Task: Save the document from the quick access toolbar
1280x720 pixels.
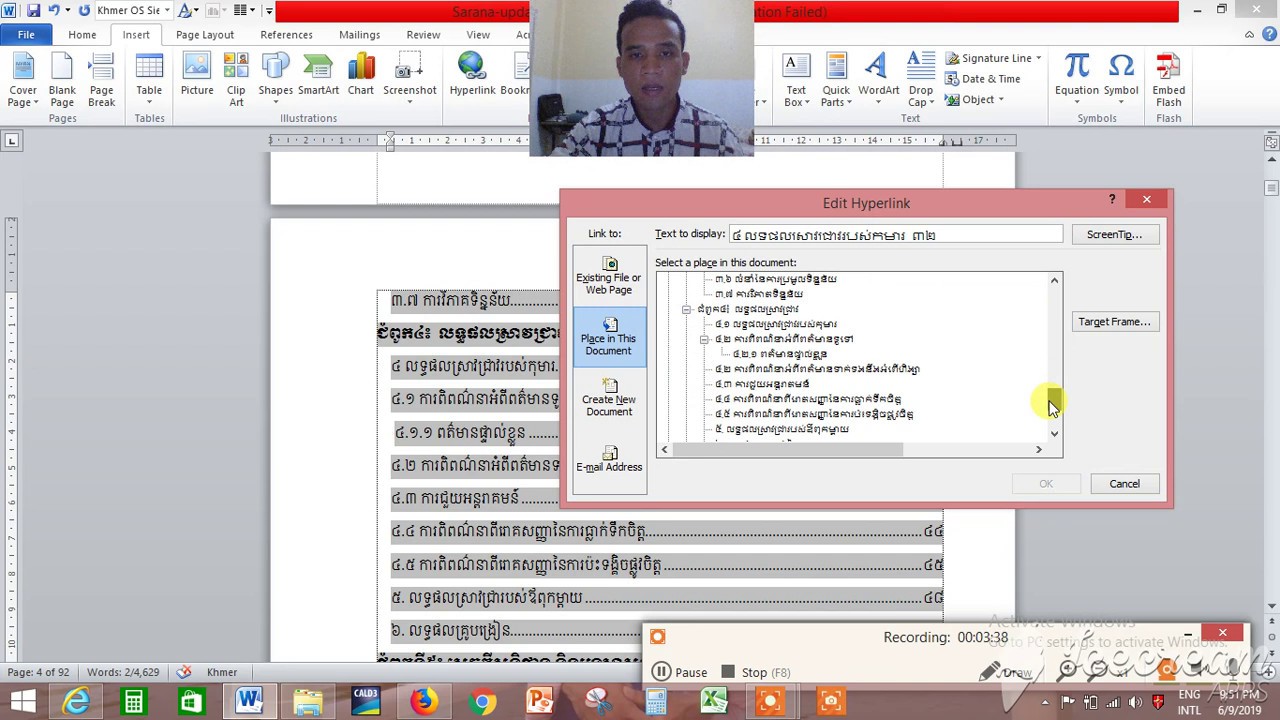Action: 34,11
